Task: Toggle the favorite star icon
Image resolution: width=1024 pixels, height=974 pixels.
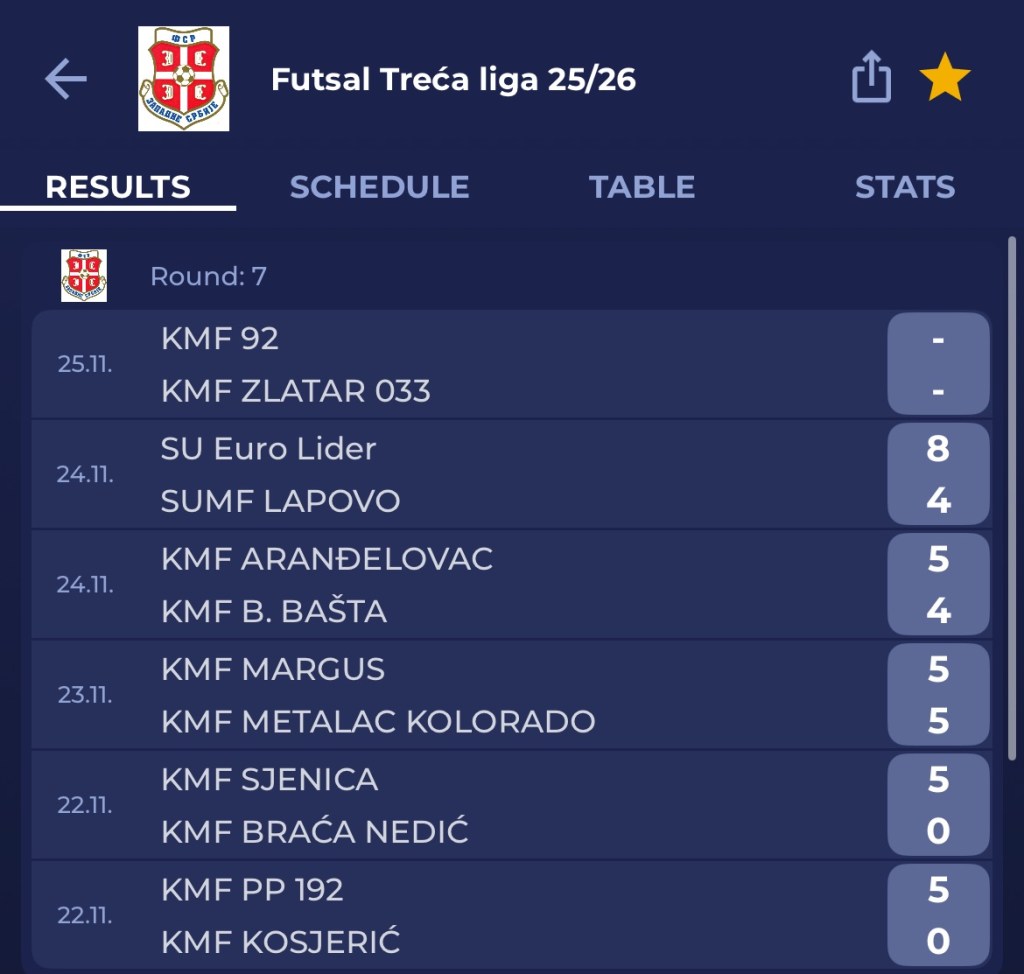Action: click(x=945, y=78)
